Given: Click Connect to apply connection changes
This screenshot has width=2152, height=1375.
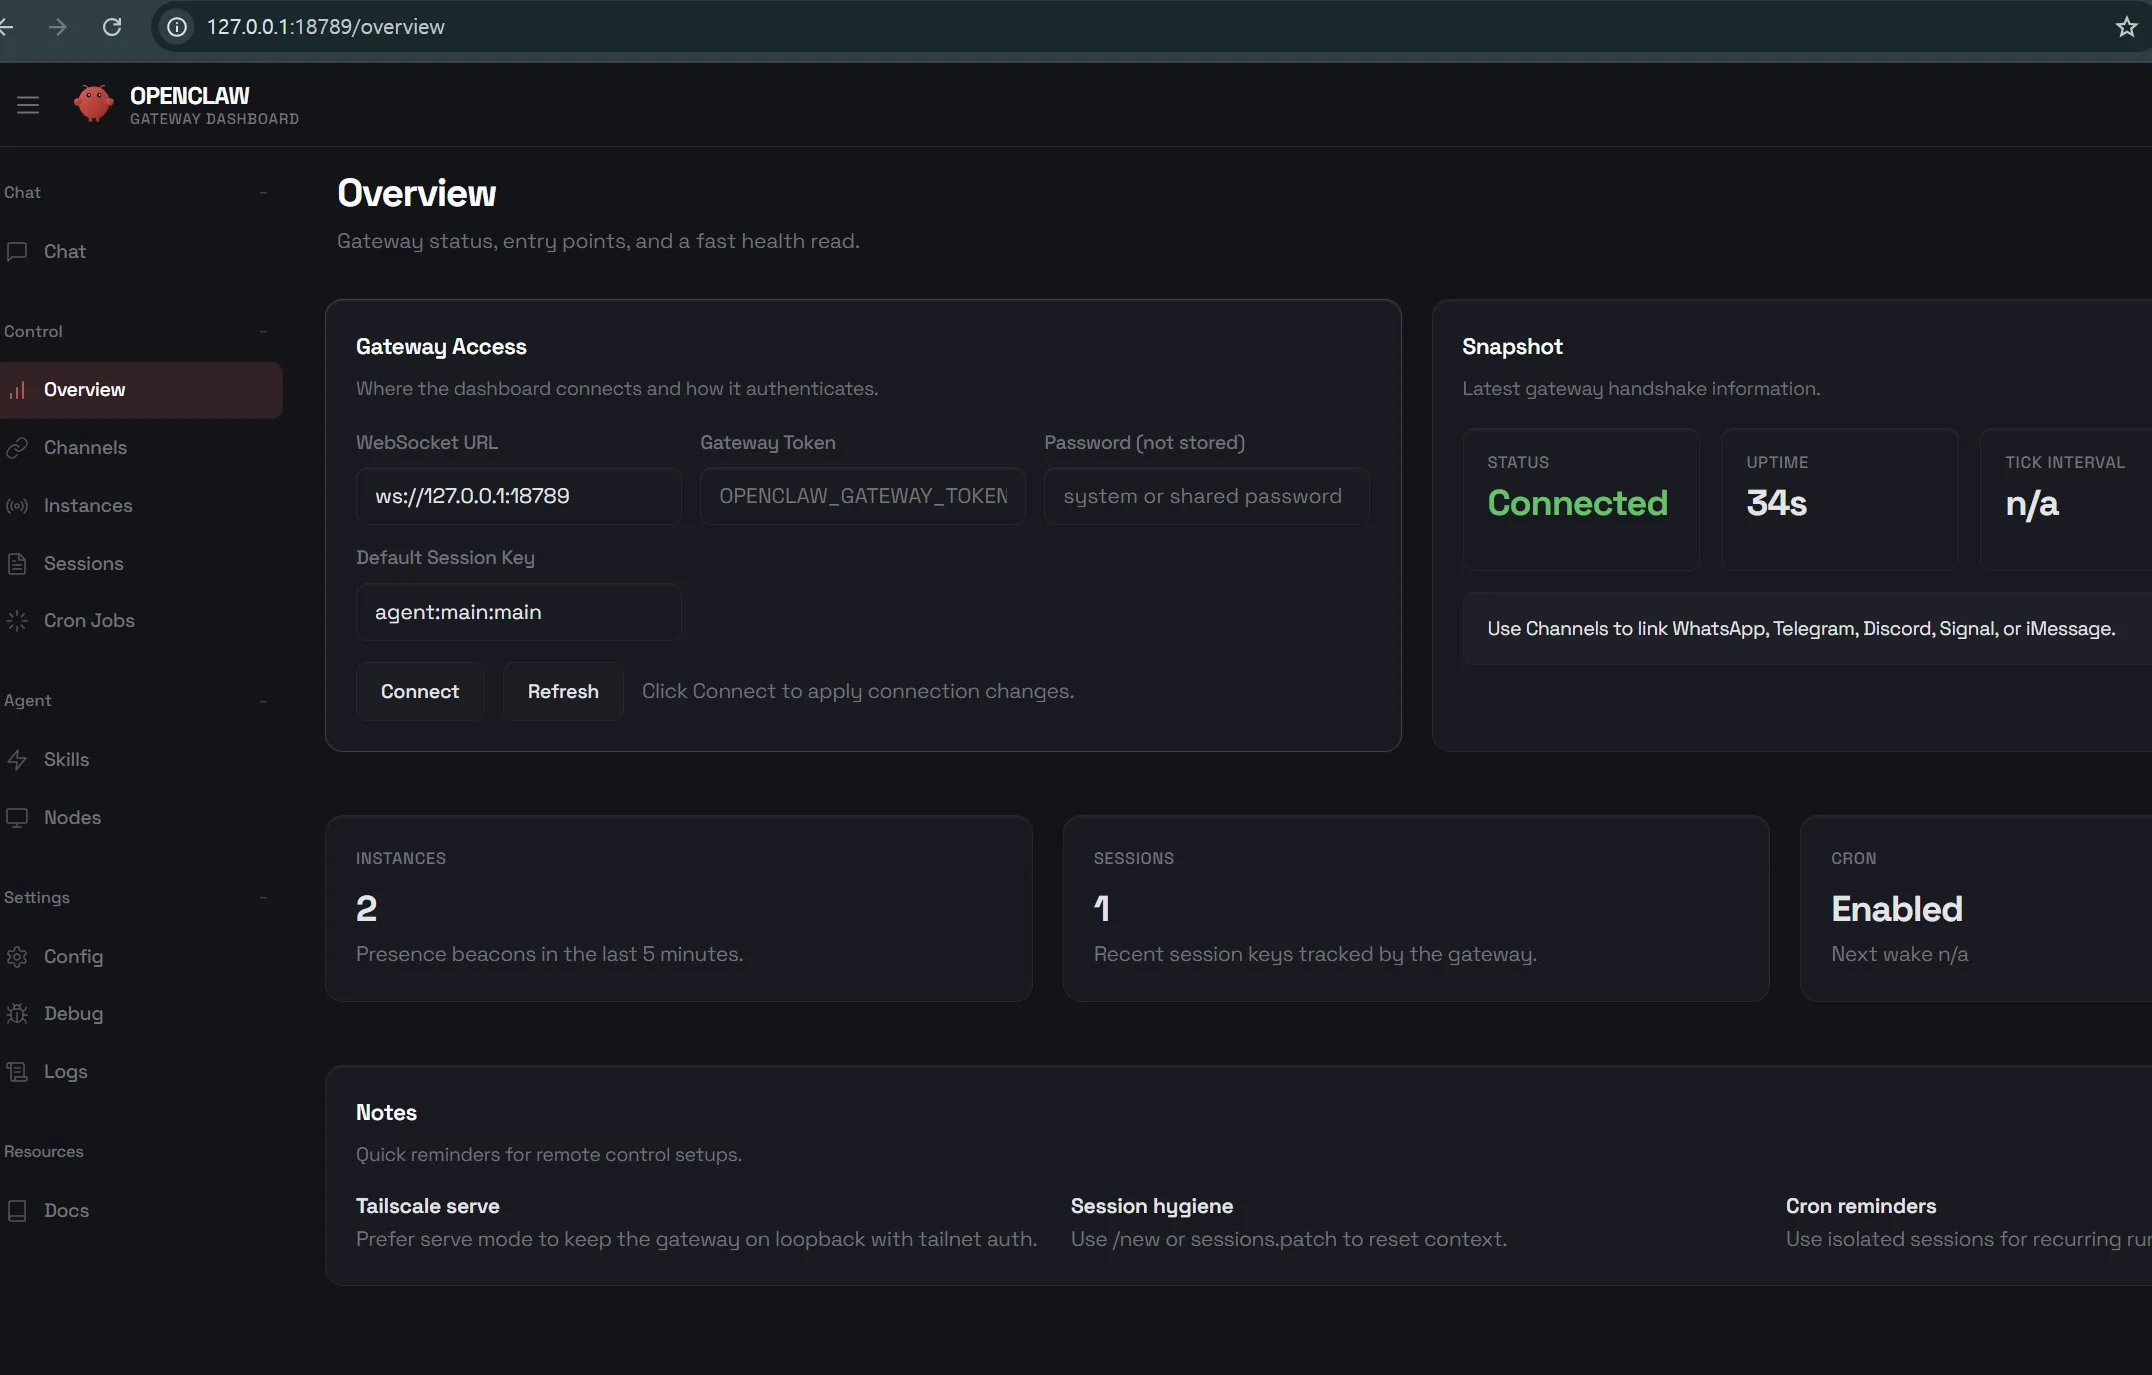Looking at the screenshot, I should point(419,691).
